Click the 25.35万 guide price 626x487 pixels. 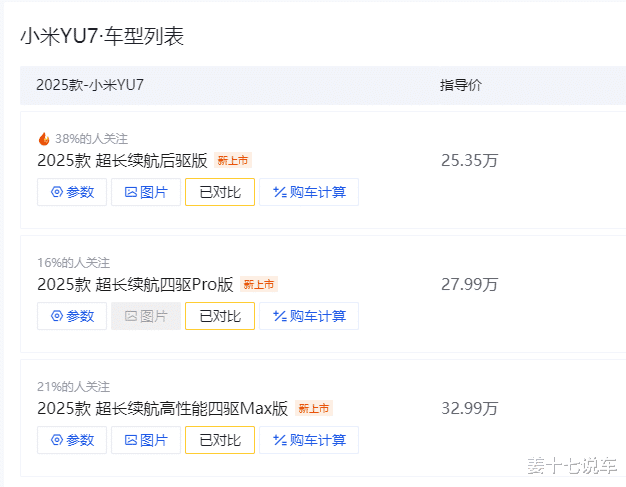pyautogui.click(x=470, y=160)
